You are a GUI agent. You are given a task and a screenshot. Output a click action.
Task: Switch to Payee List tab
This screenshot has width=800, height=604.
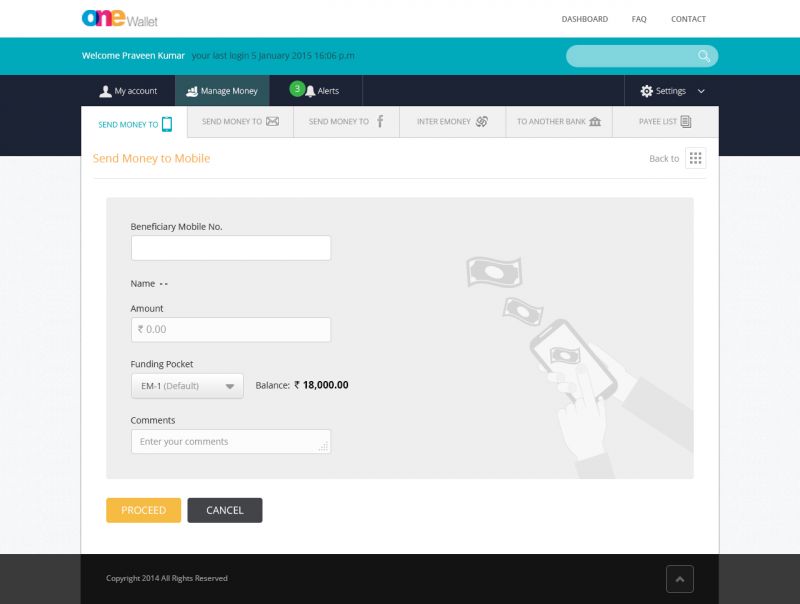point(665,121)
